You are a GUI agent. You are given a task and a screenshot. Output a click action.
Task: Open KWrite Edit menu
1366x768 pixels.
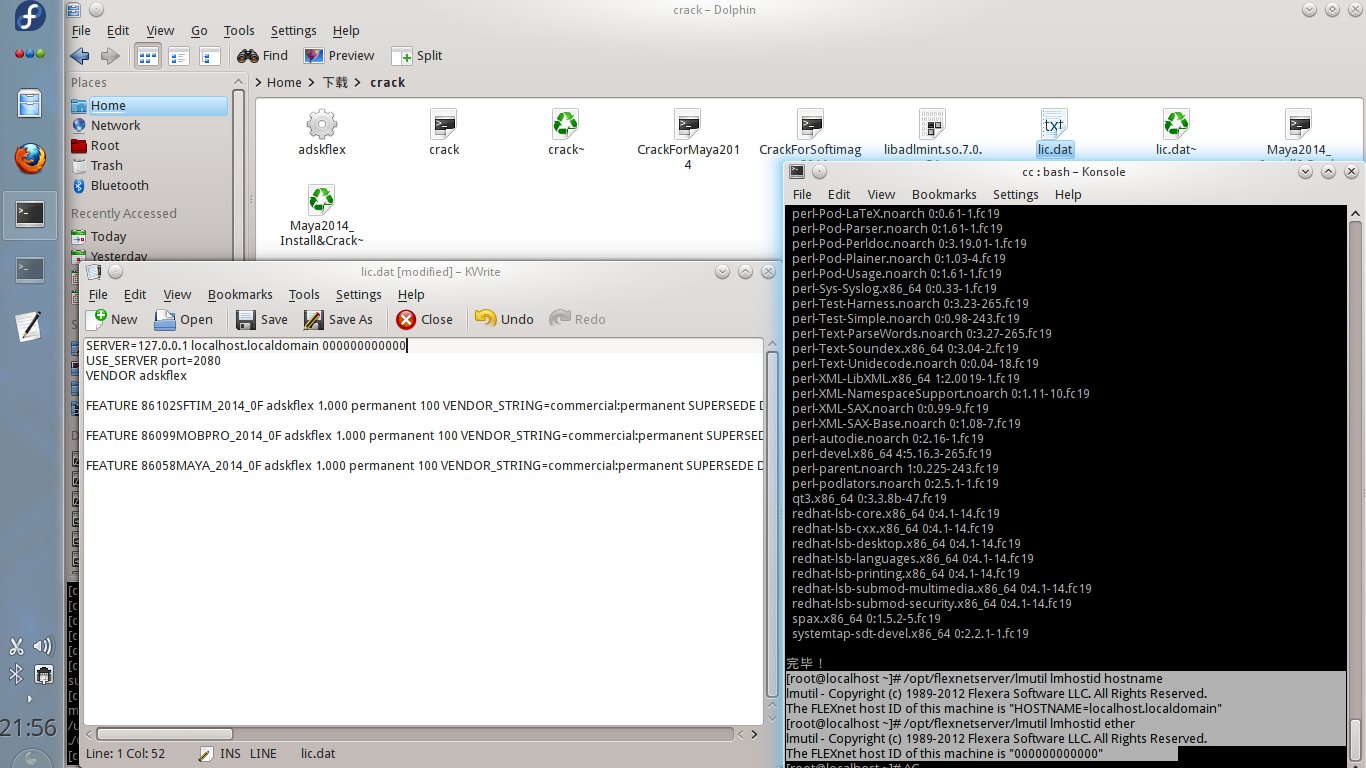coord(135,295)
